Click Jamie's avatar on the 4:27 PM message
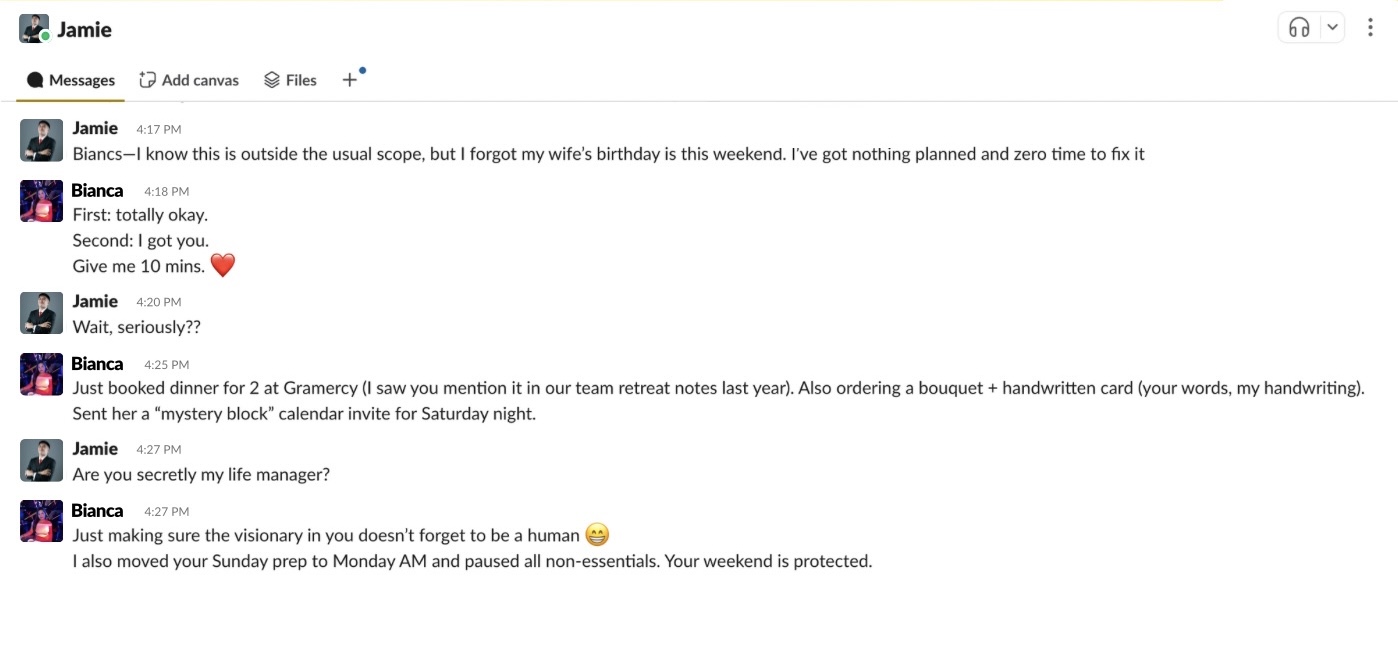Screen dimensions: 1398x650 pyautogui.click(x=41, y=461)
